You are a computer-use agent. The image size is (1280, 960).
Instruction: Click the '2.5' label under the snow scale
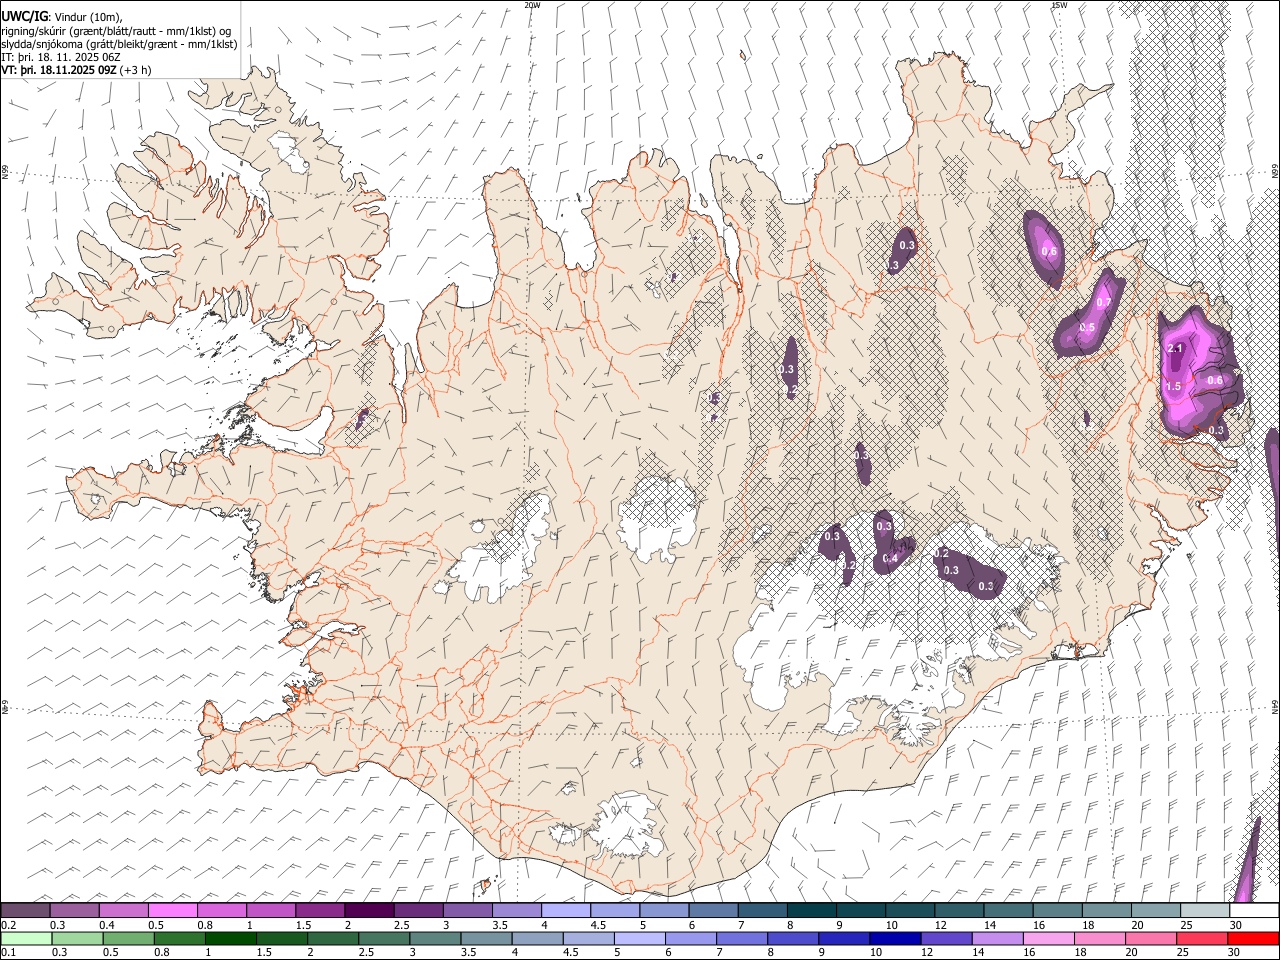402,925
